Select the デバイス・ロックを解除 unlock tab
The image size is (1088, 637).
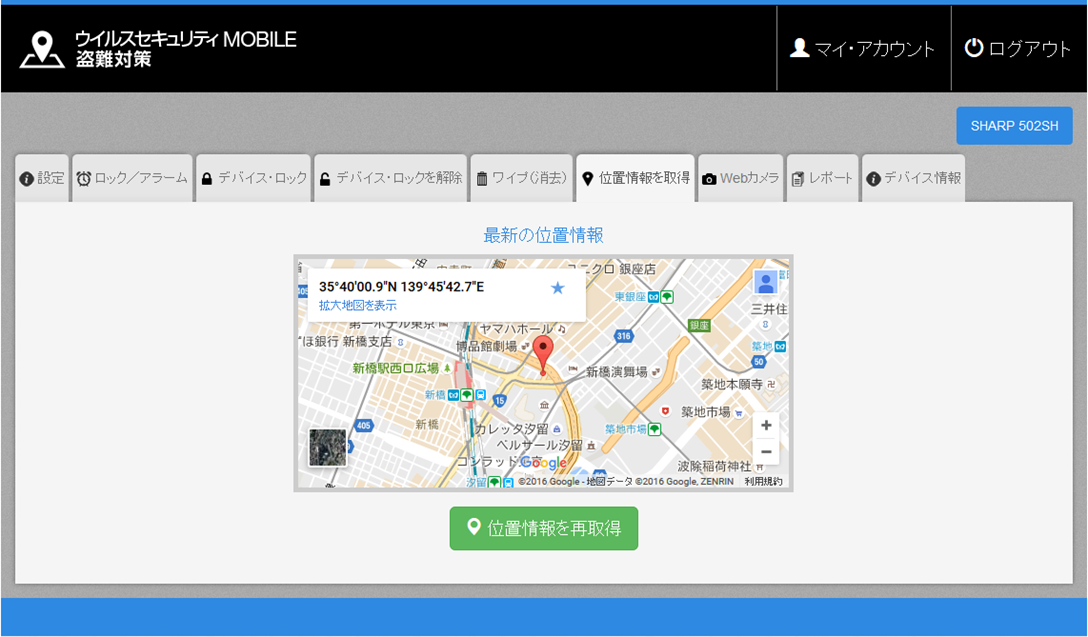click(x=390, y=178)
